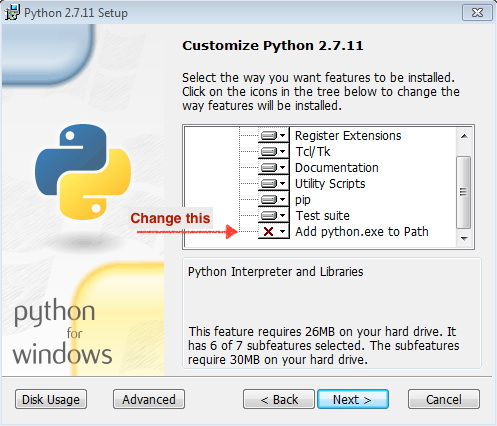Click the drive icon beside Test suite

pos(269,216)
